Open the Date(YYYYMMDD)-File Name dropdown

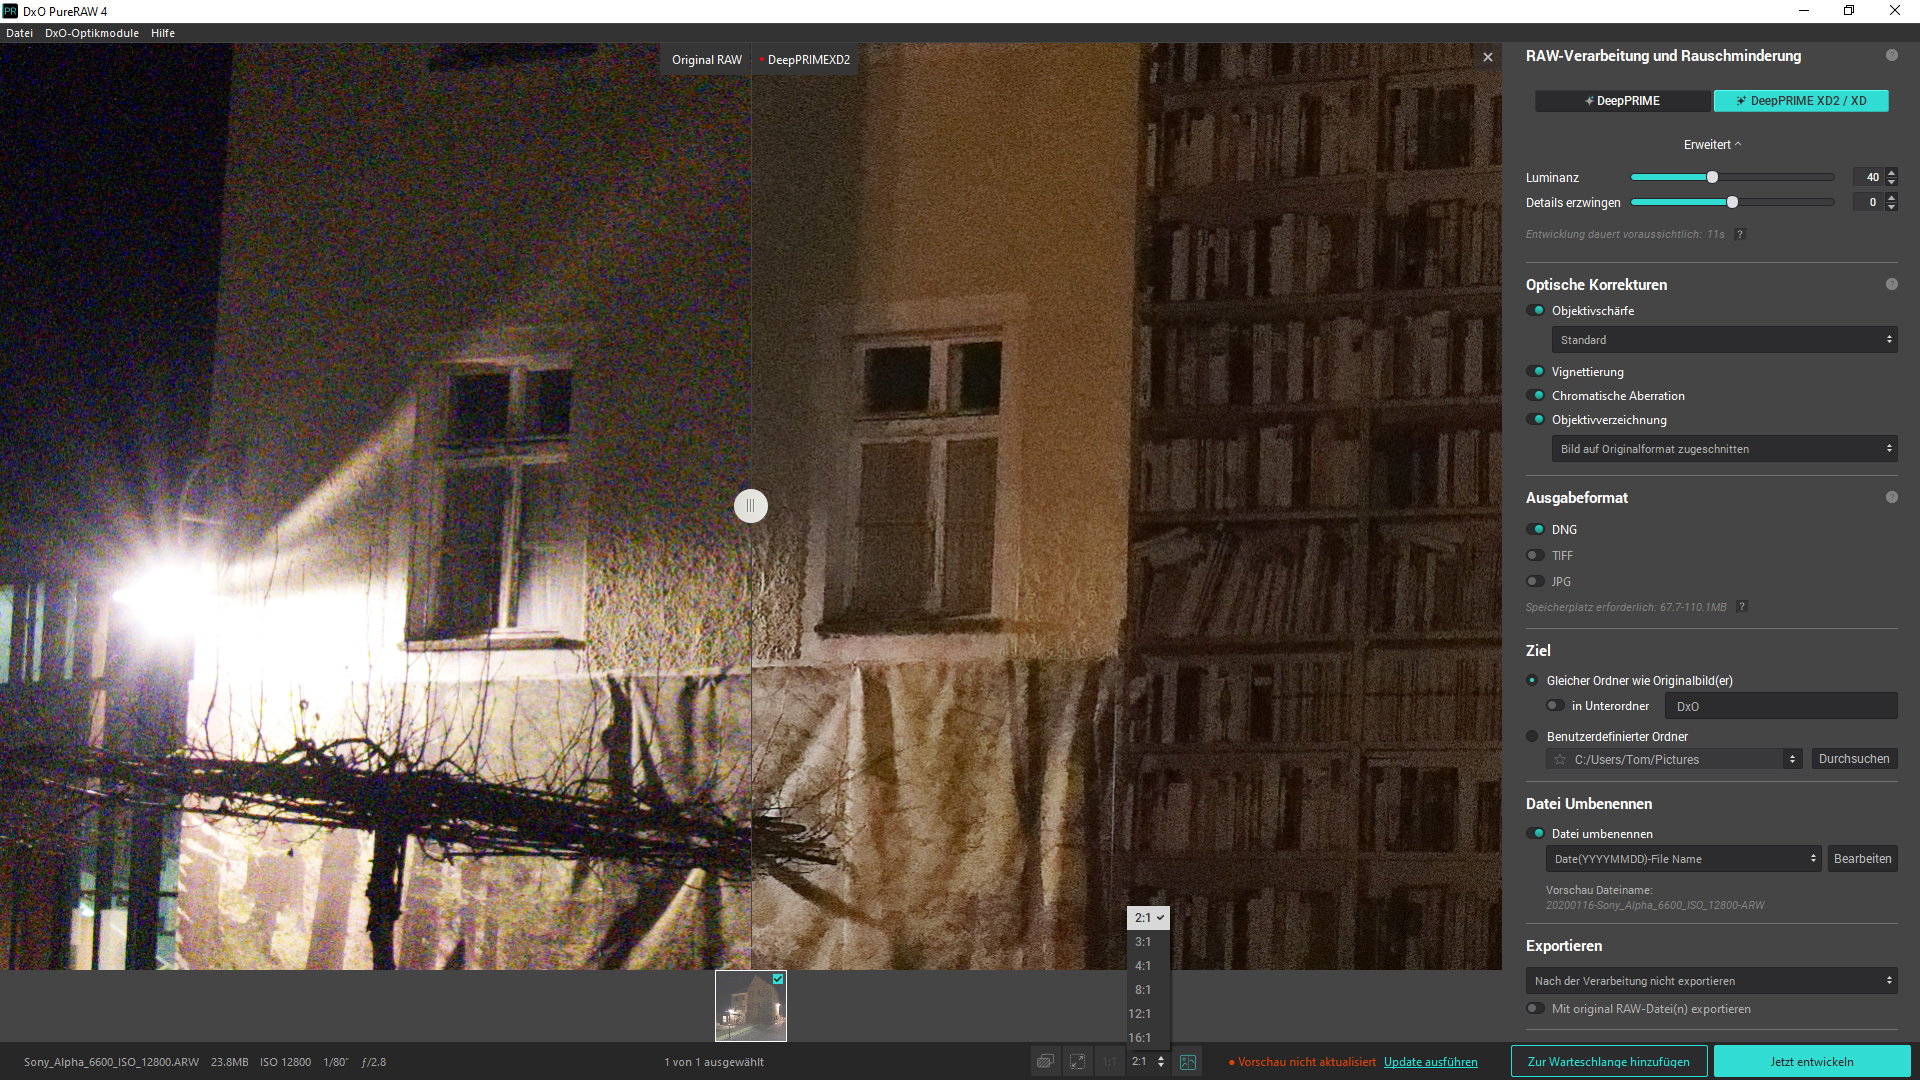click(x=1684, y=859)
